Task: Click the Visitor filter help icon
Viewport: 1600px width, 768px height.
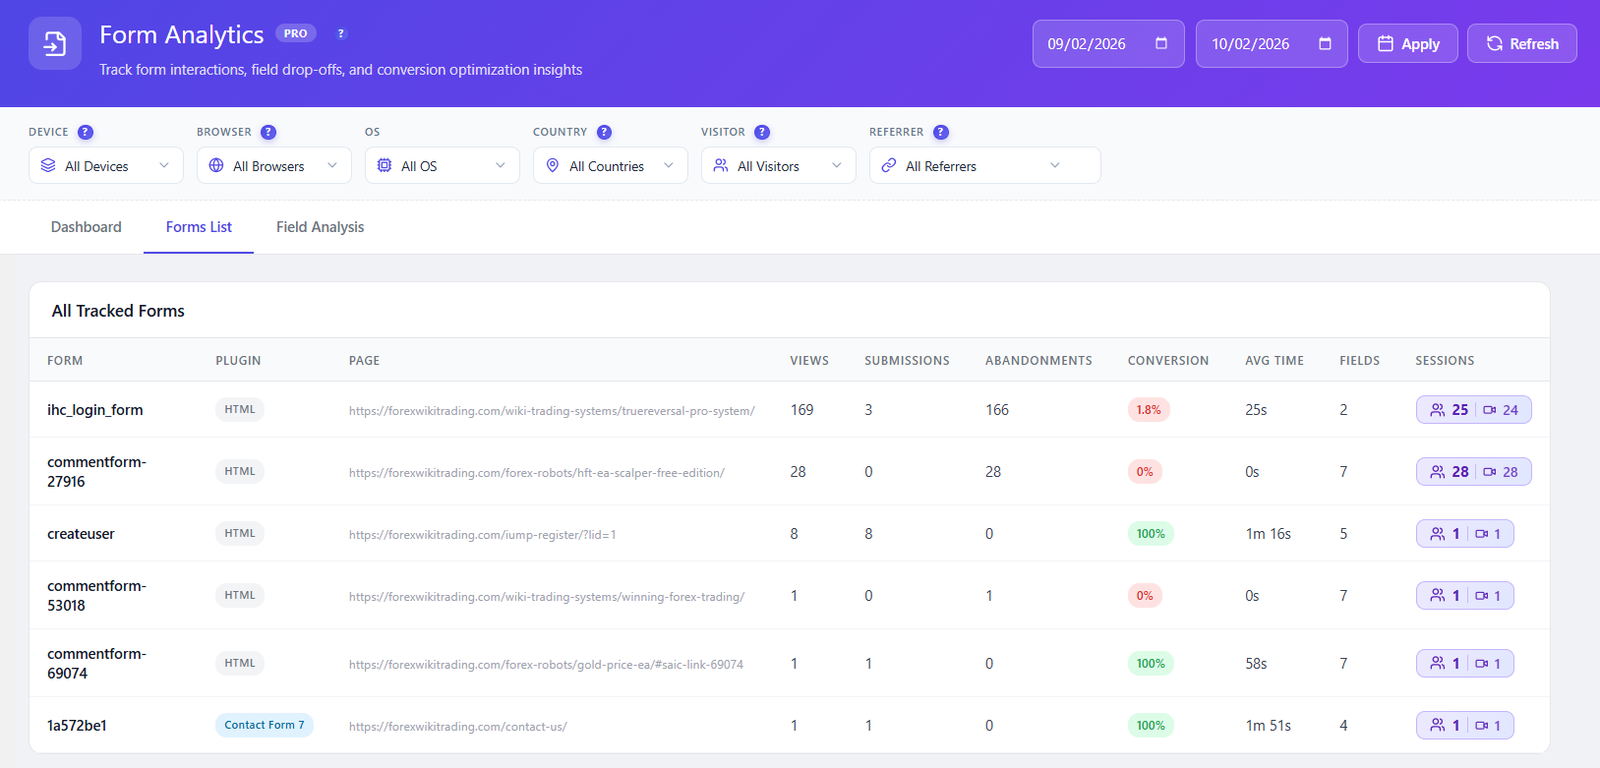Action: [762, 132]
